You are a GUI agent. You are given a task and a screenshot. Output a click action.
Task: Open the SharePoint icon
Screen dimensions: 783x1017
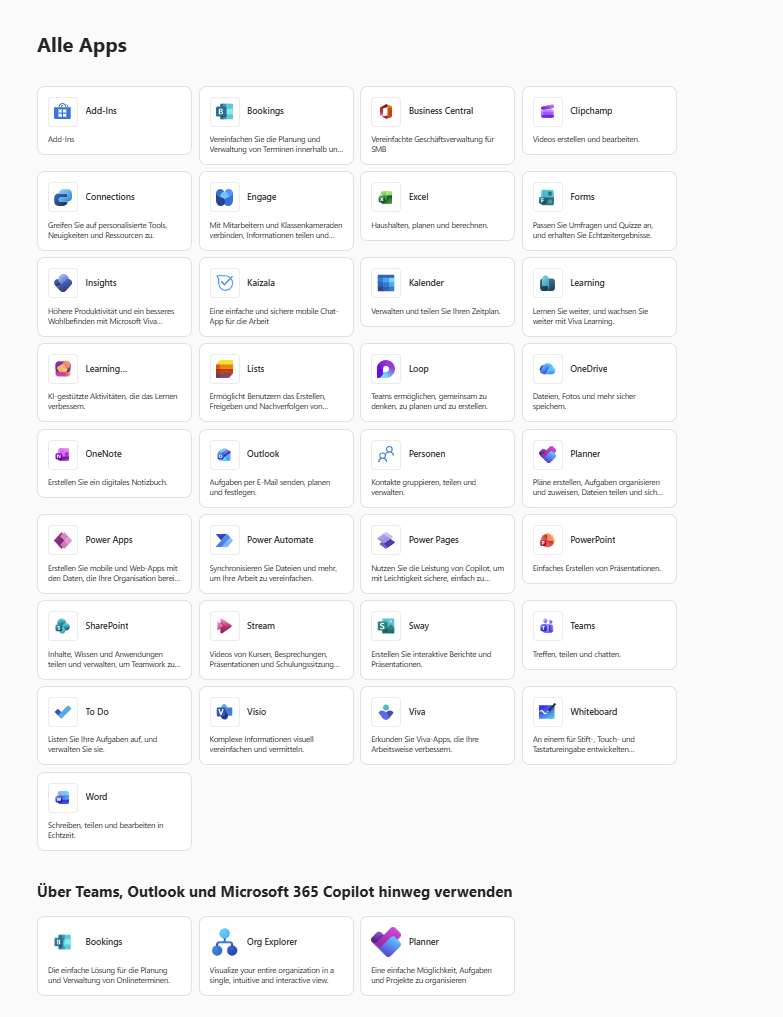click(62, 627)
